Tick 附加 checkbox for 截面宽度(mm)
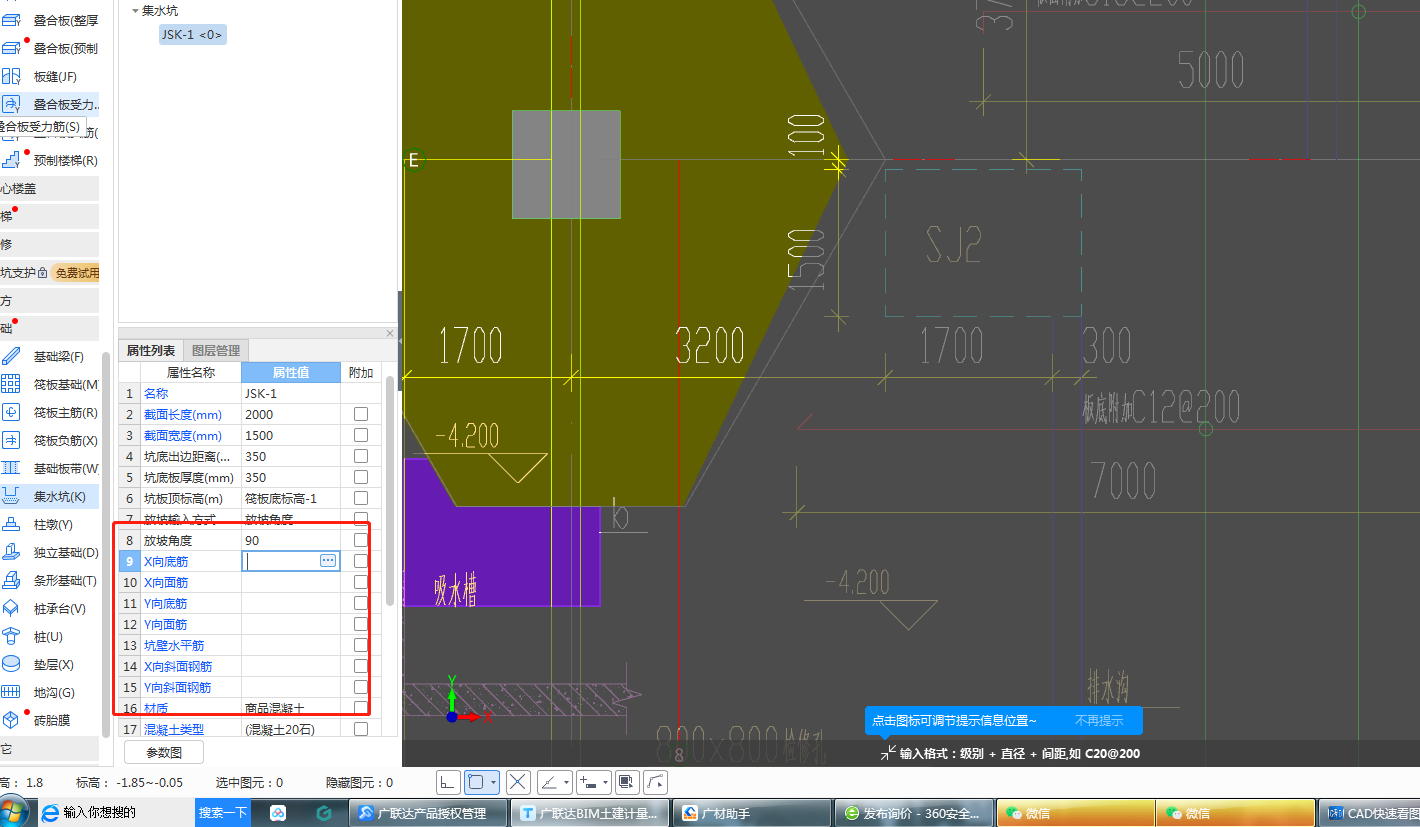 [x=361, y=435]
